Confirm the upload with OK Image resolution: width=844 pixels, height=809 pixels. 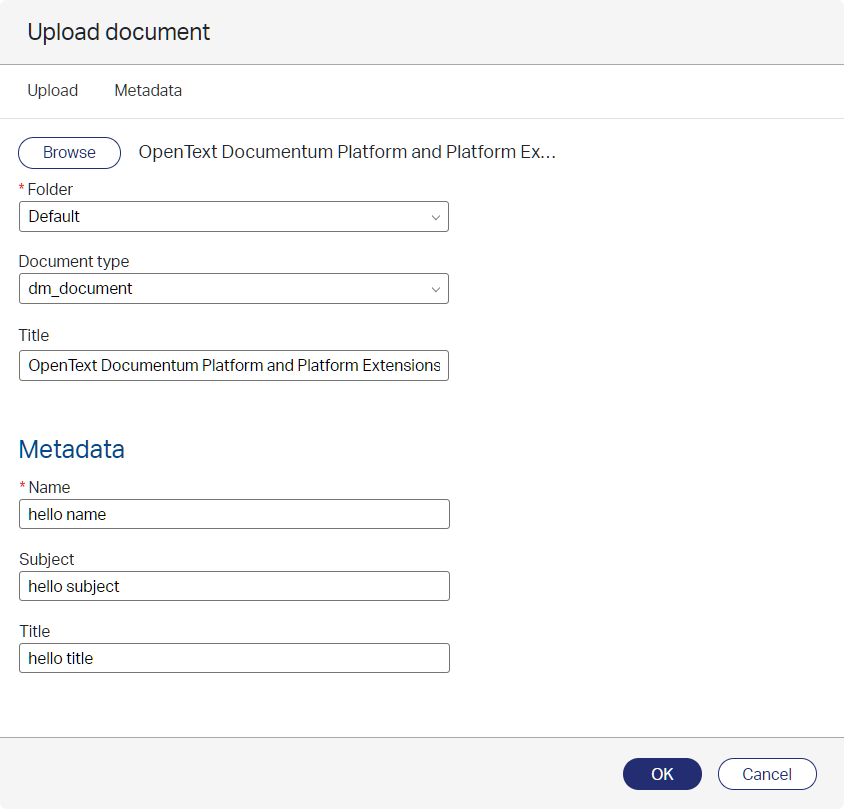[x=662, y=774]
